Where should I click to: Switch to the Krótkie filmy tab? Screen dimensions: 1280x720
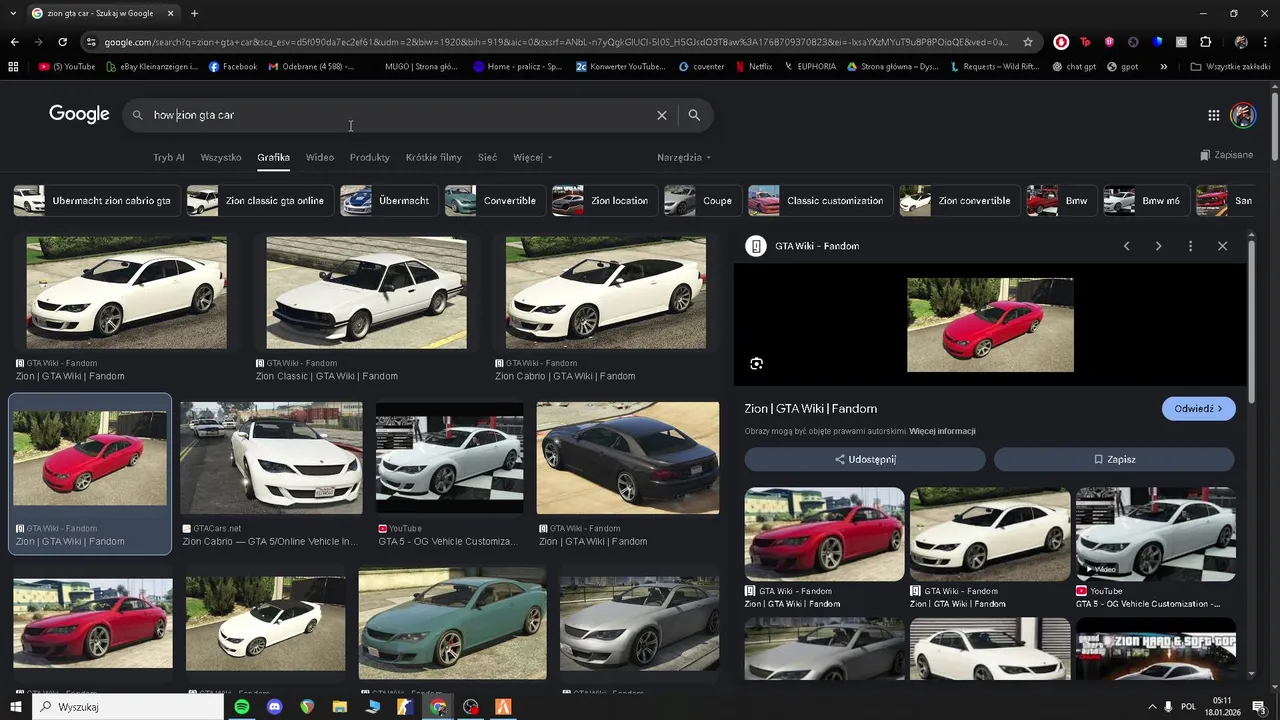(434, 157)
